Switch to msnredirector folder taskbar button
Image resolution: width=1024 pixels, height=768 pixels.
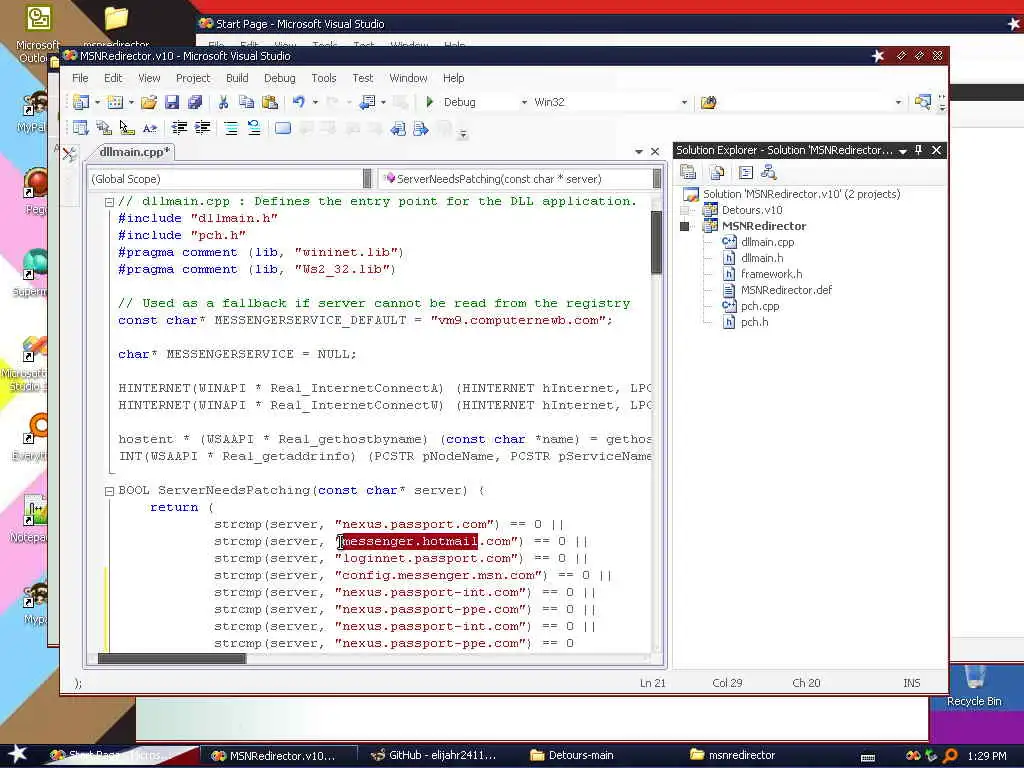click(x=733, y=755)
